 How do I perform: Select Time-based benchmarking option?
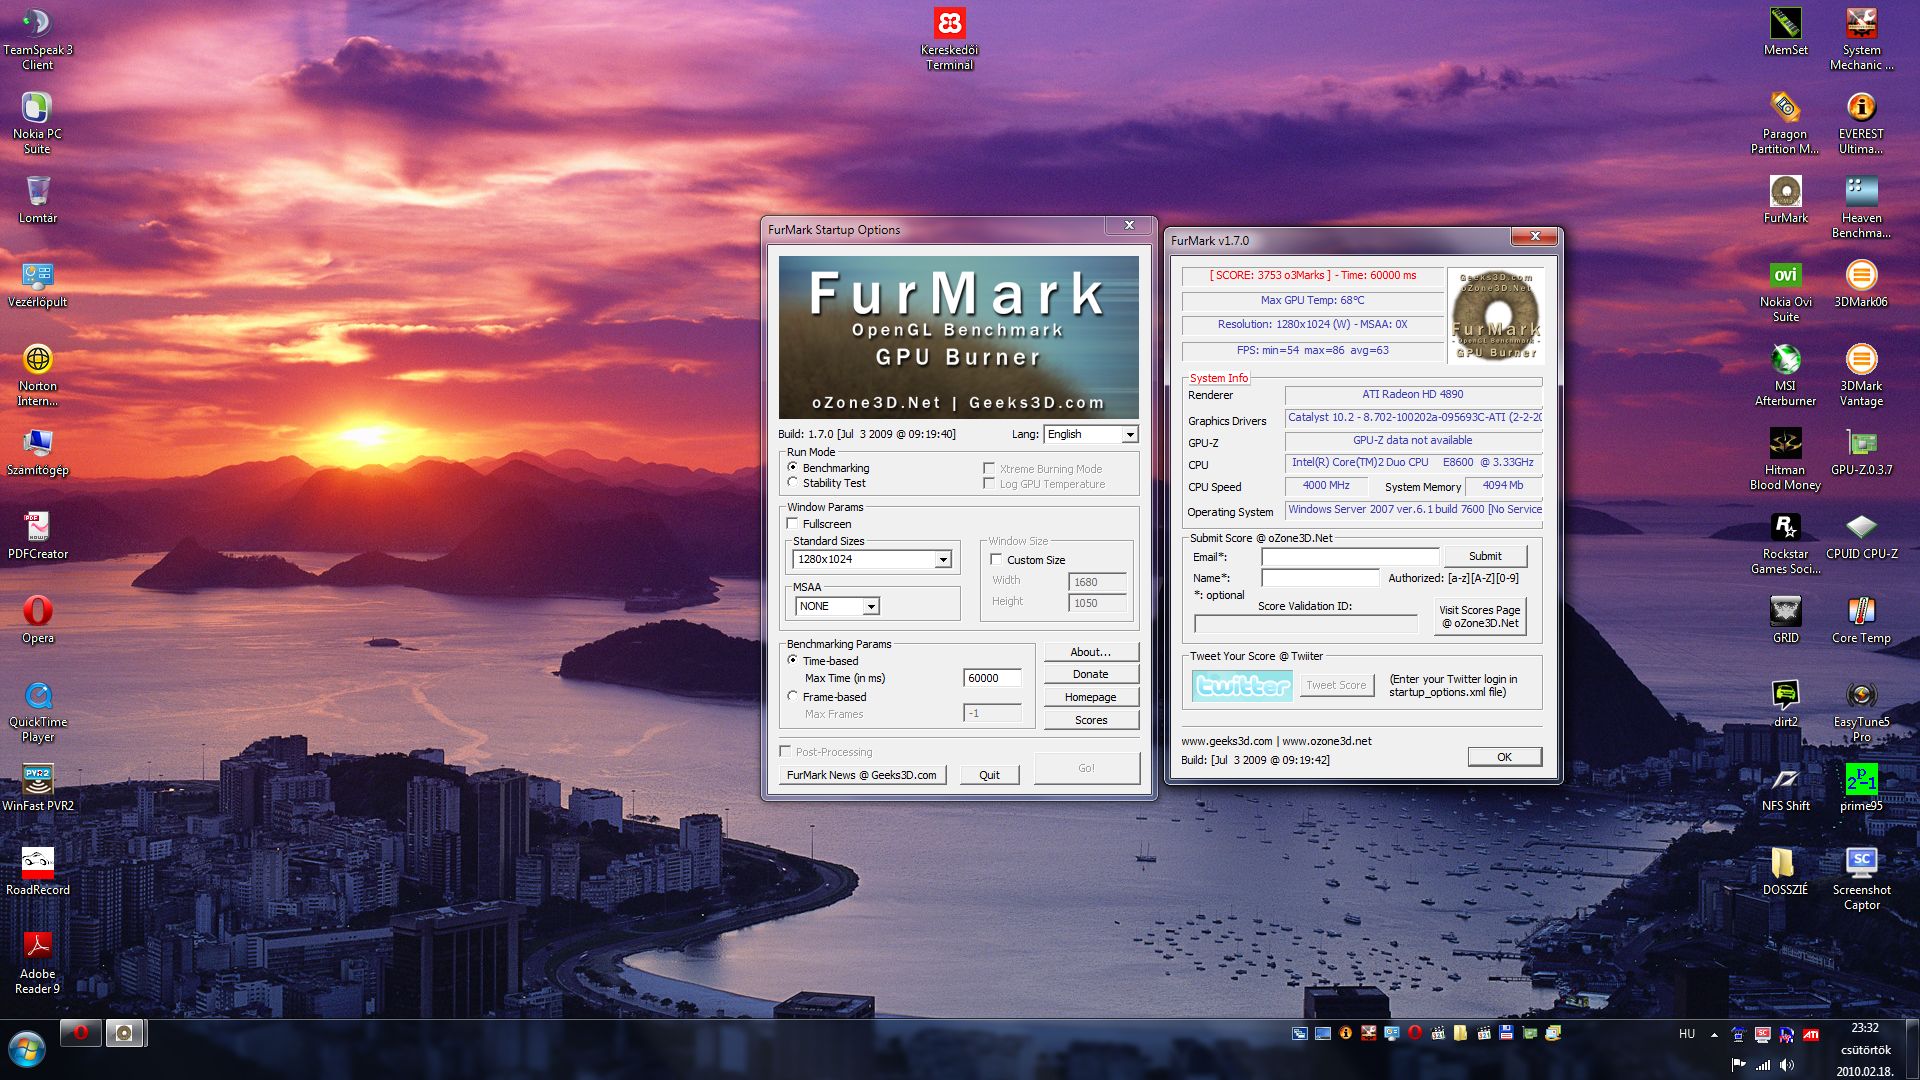(x=793, y=661)
